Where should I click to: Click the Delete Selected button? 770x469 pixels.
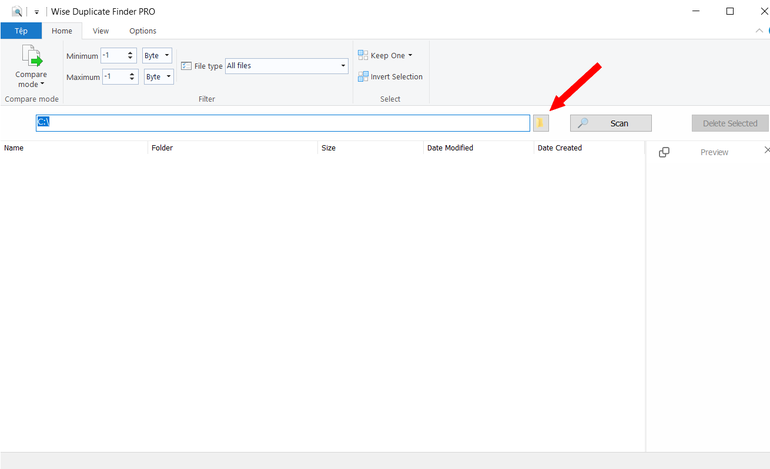pyautogui.click(x=730, y=123)
